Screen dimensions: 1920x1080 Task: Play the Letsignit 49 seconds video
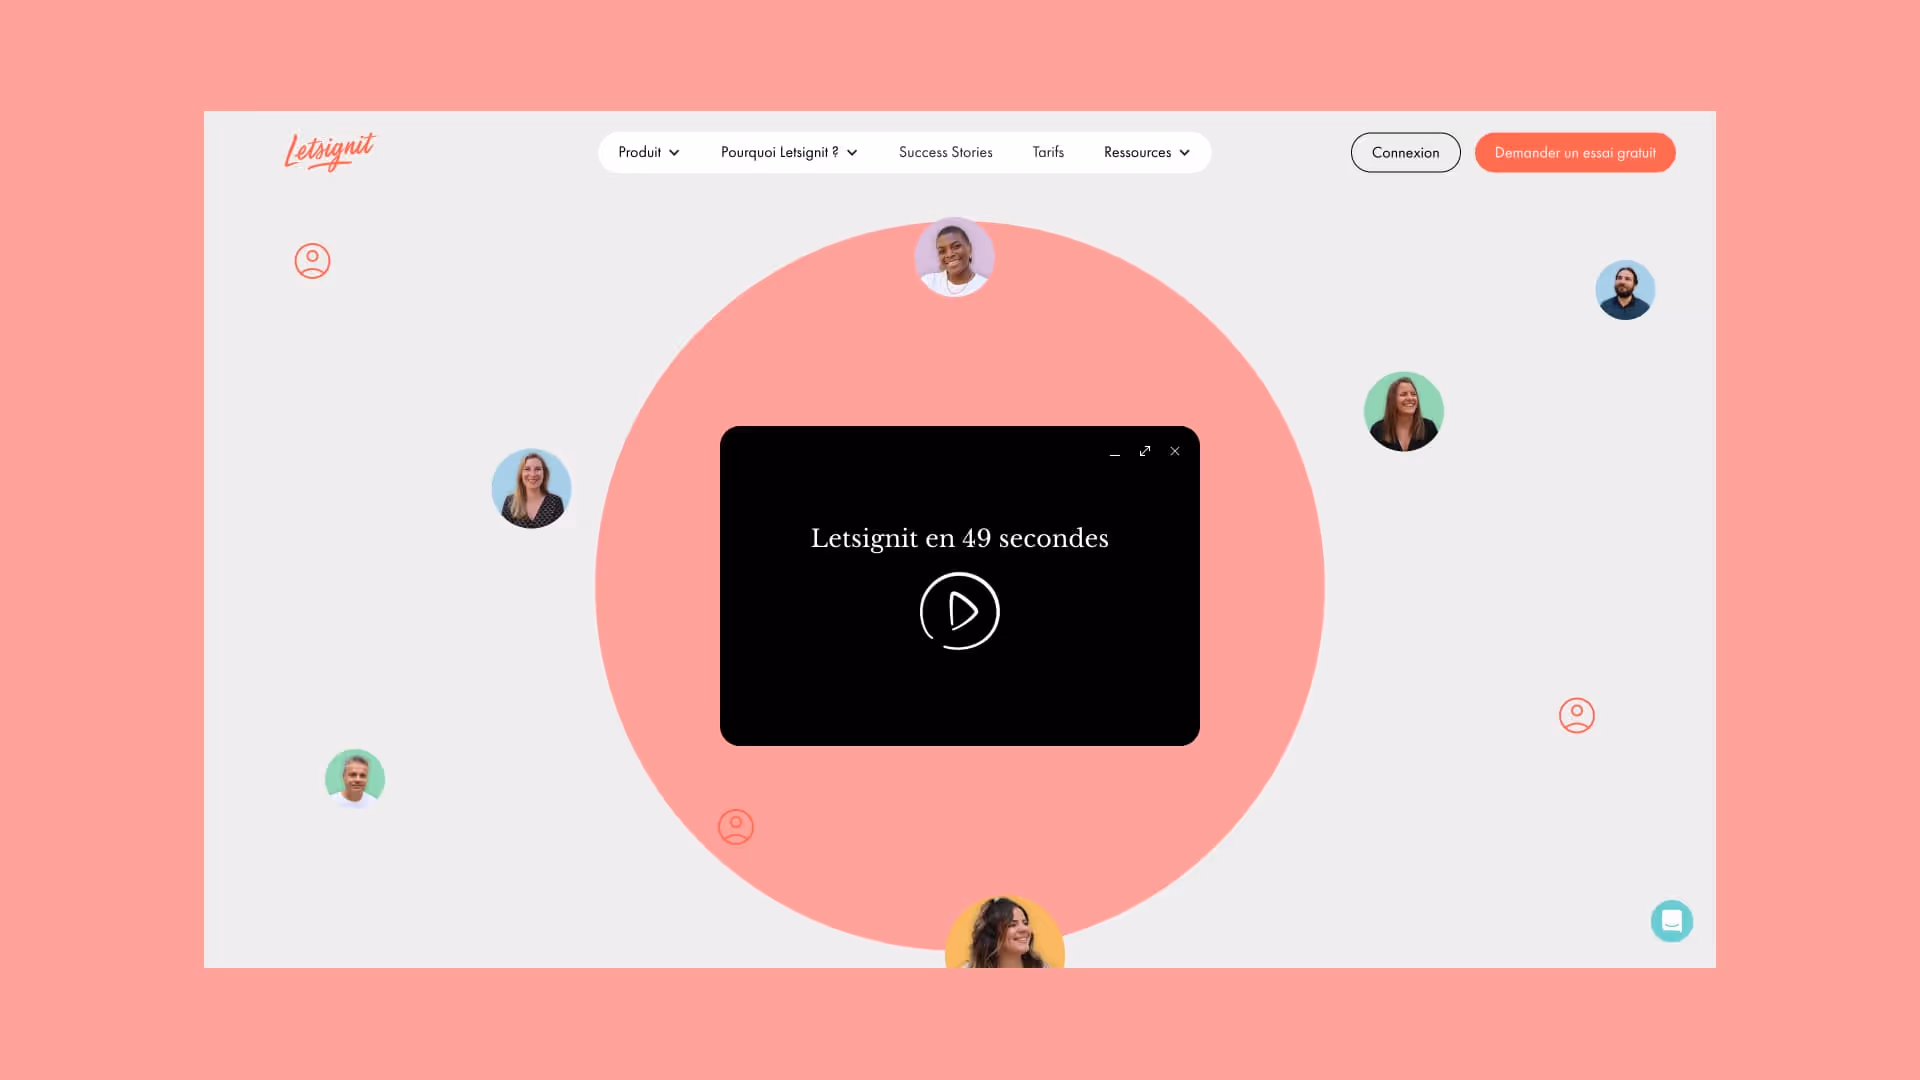point(959,611)
